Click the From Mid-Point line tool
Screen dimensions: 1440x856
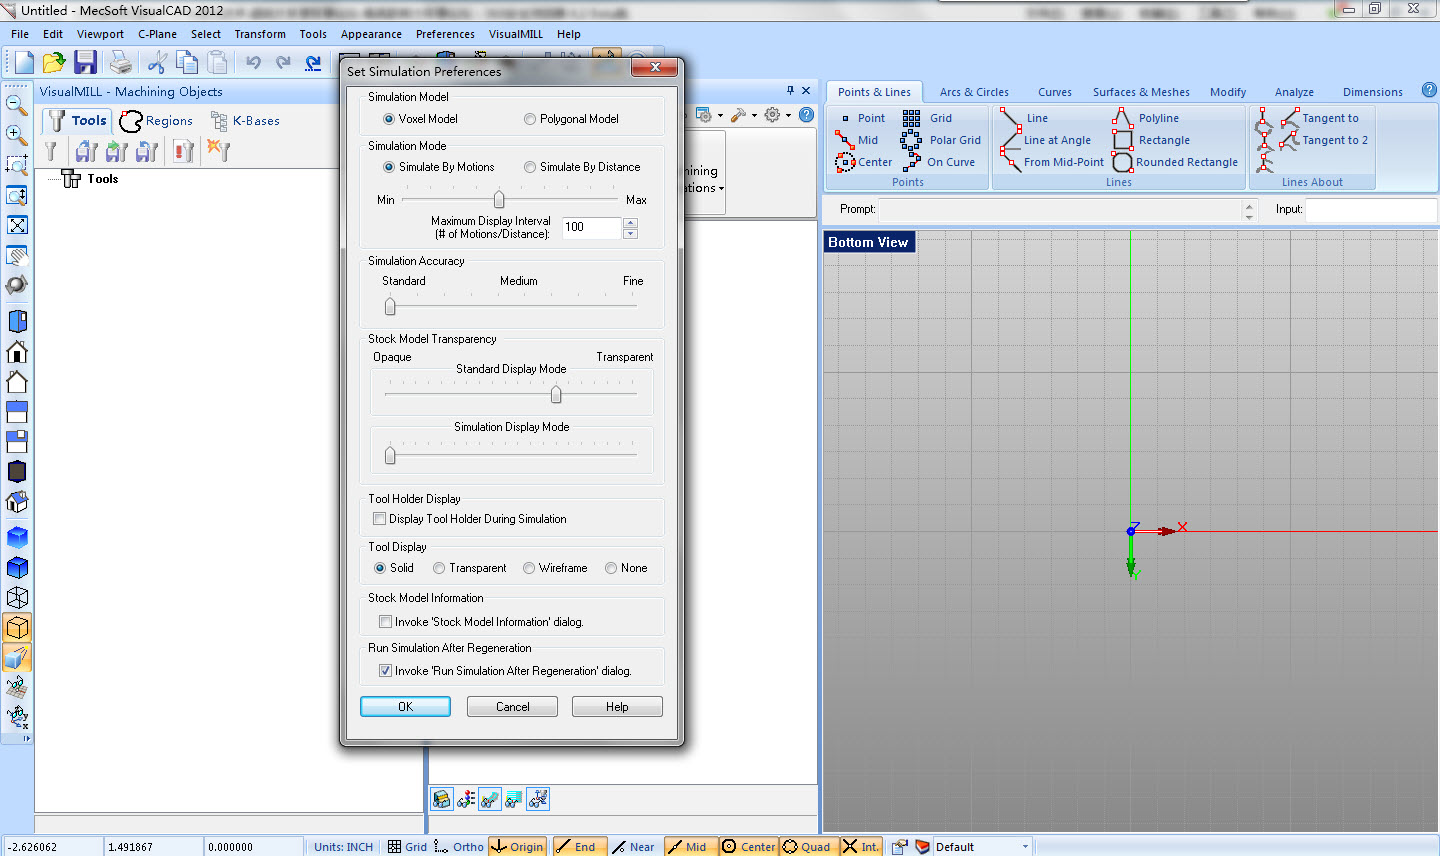[1052, 162]
